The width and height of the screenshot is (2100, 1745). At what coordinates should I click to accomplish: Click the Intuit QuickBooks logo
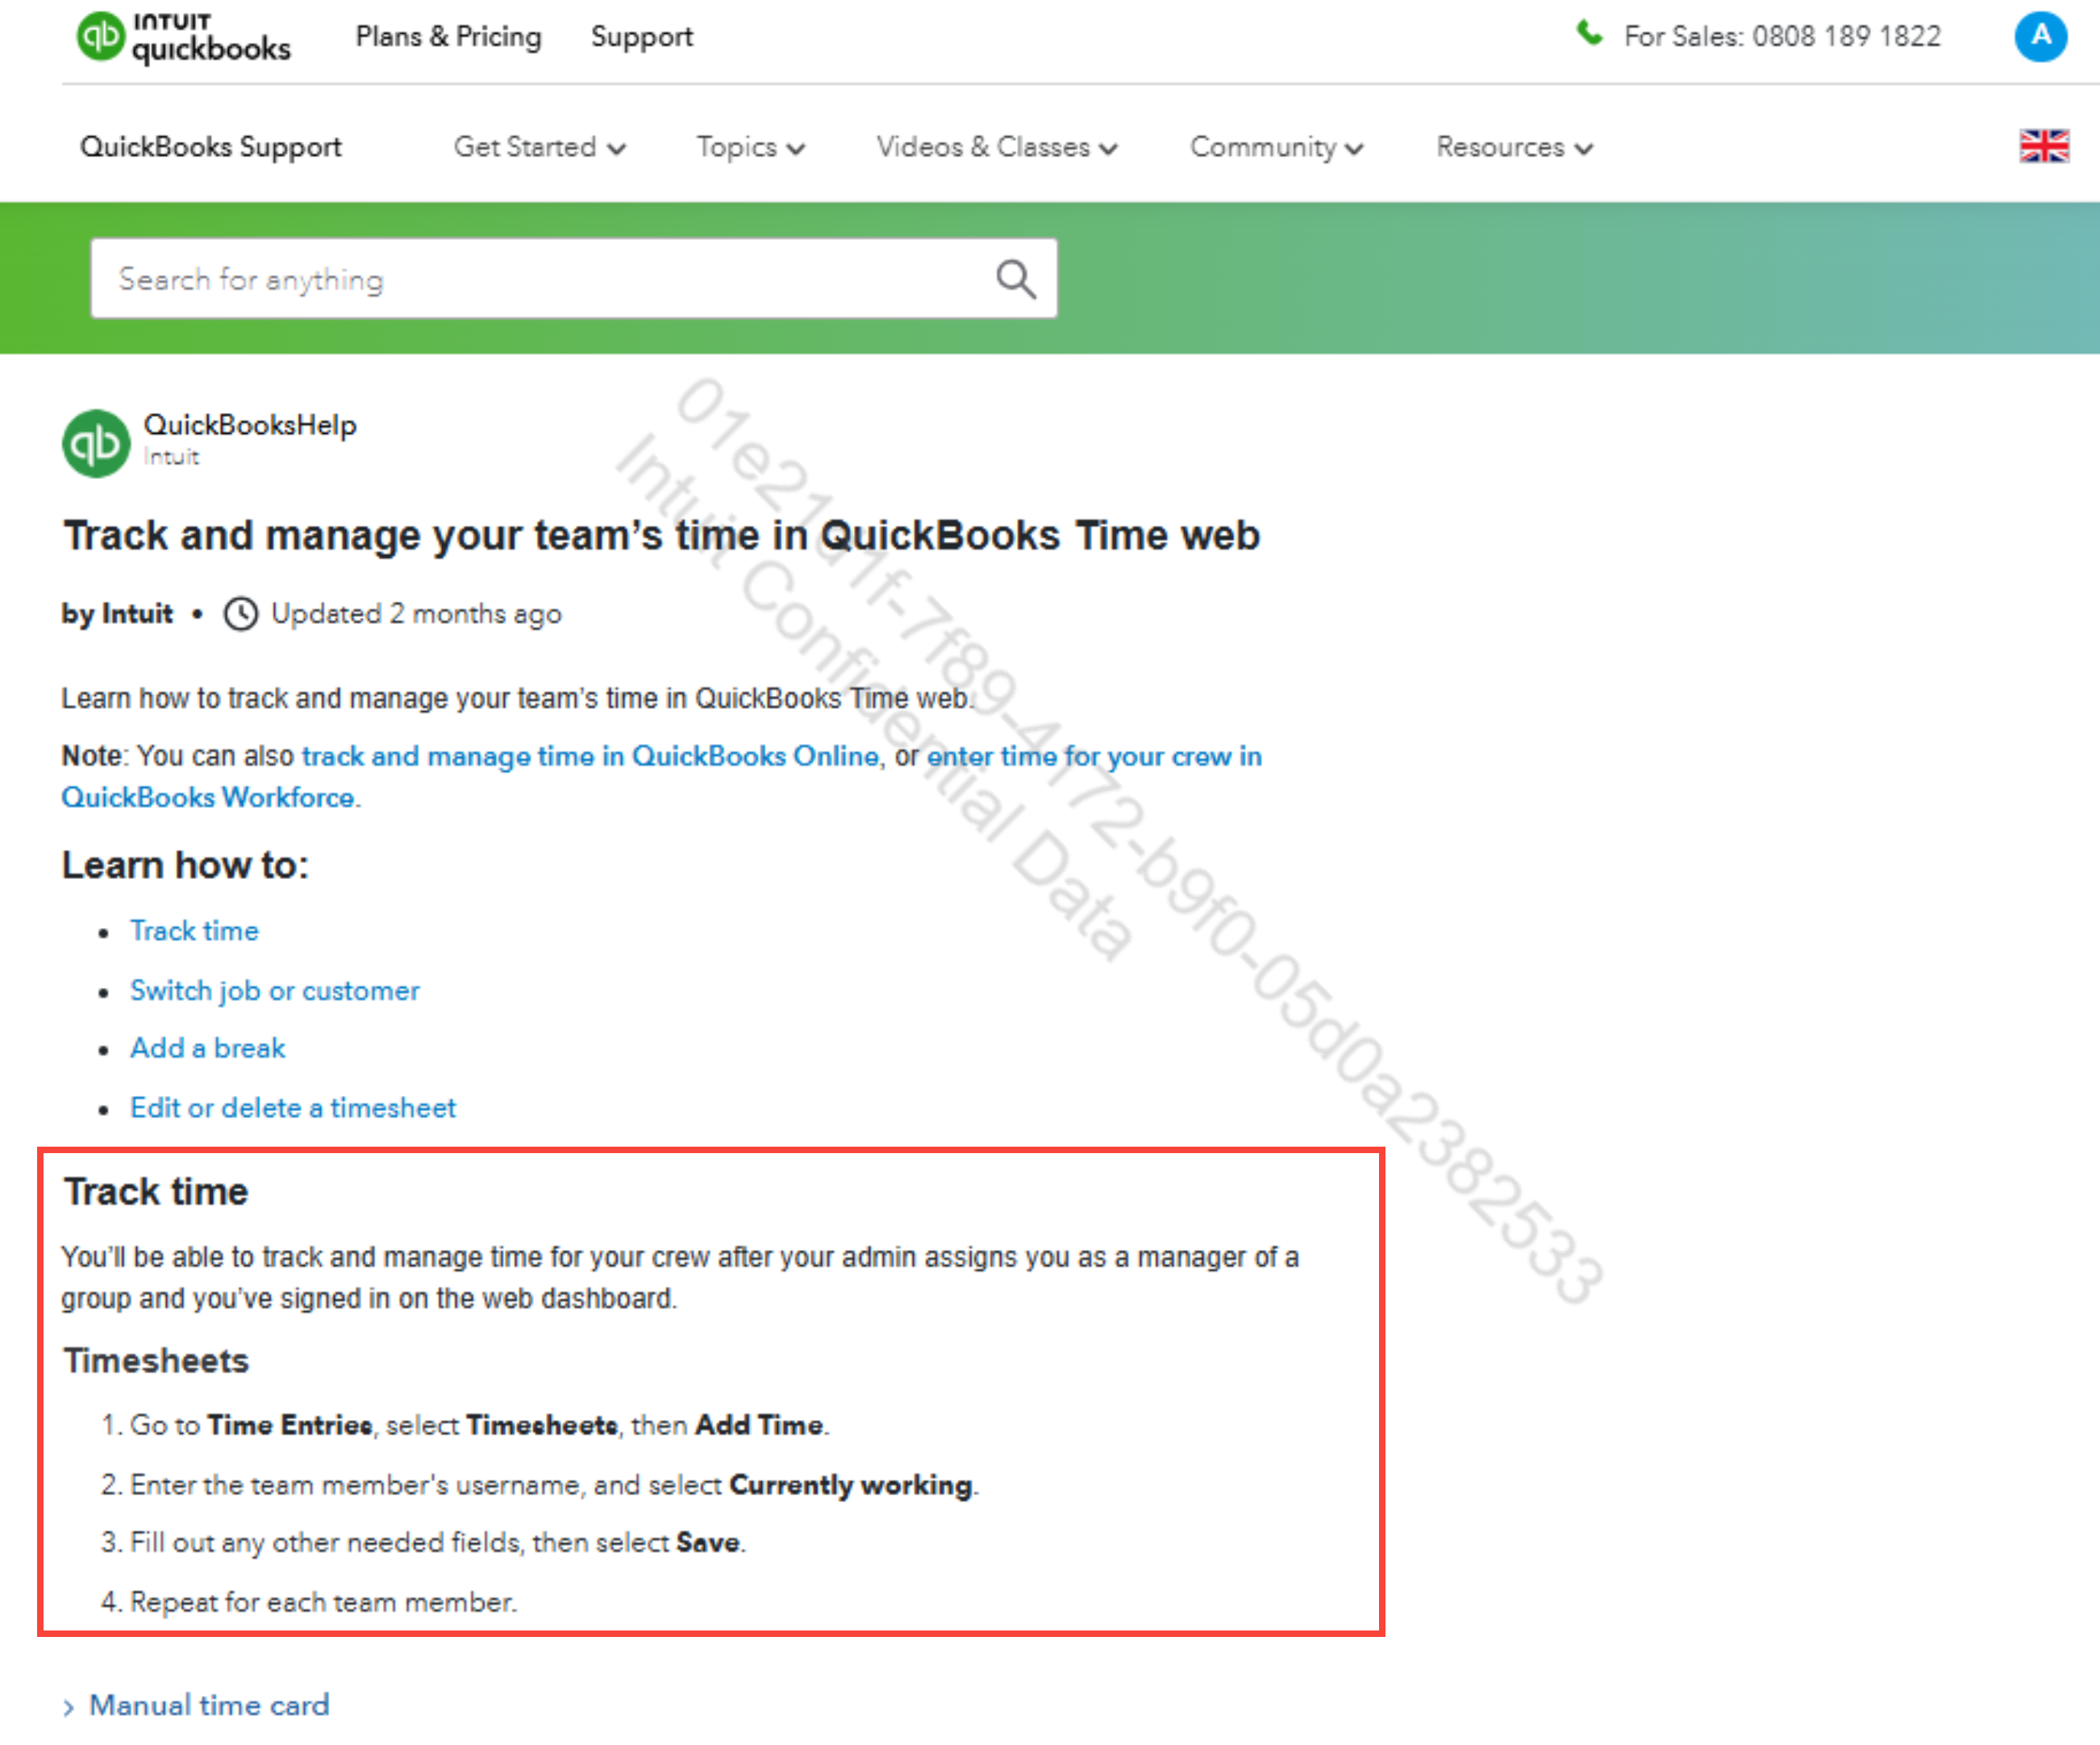[x=184, y=37]
